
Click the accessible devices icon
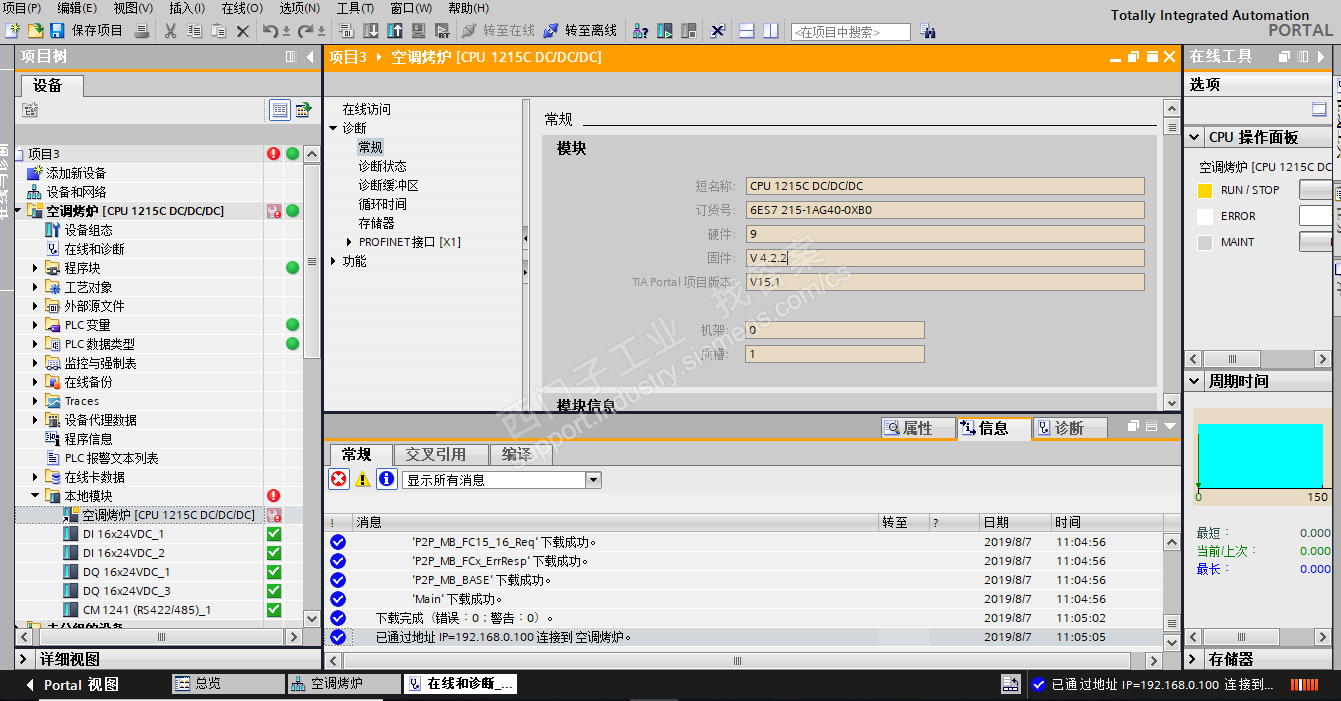640,31
